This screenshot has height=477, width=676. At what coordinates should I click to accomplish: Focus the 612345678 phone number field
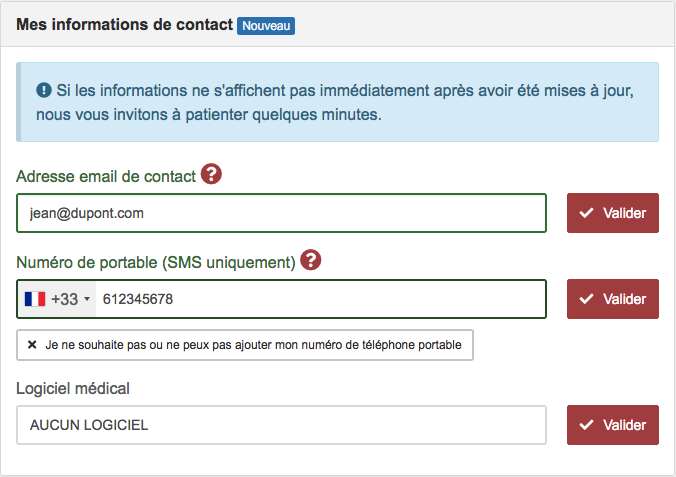click(x=321, y=299)
